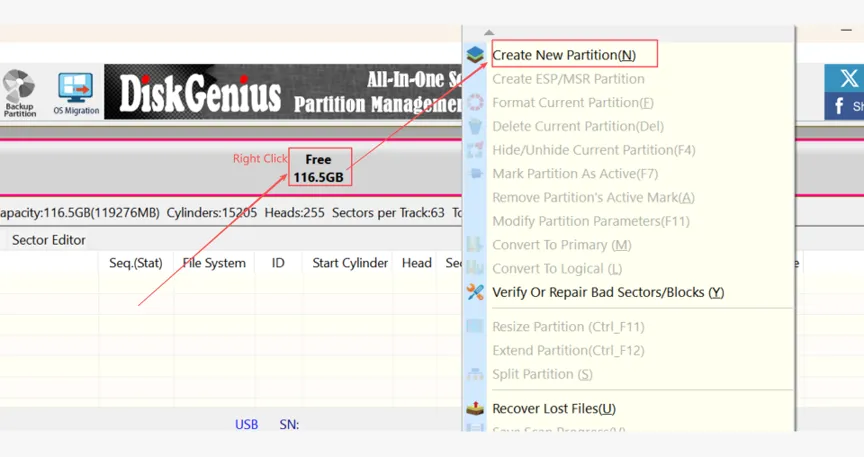The image size is (864, 457).
Task: Click the Heads:255 disk info text
Action: (294, 213)
